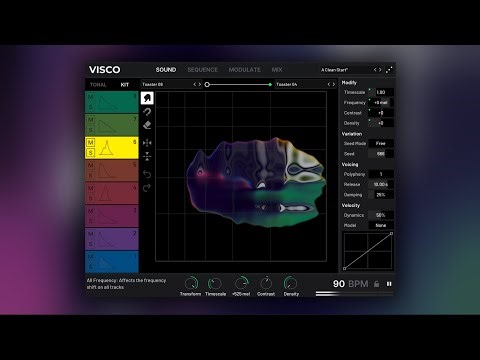
Task: Select the eraser tool
Action: point(147,125)
